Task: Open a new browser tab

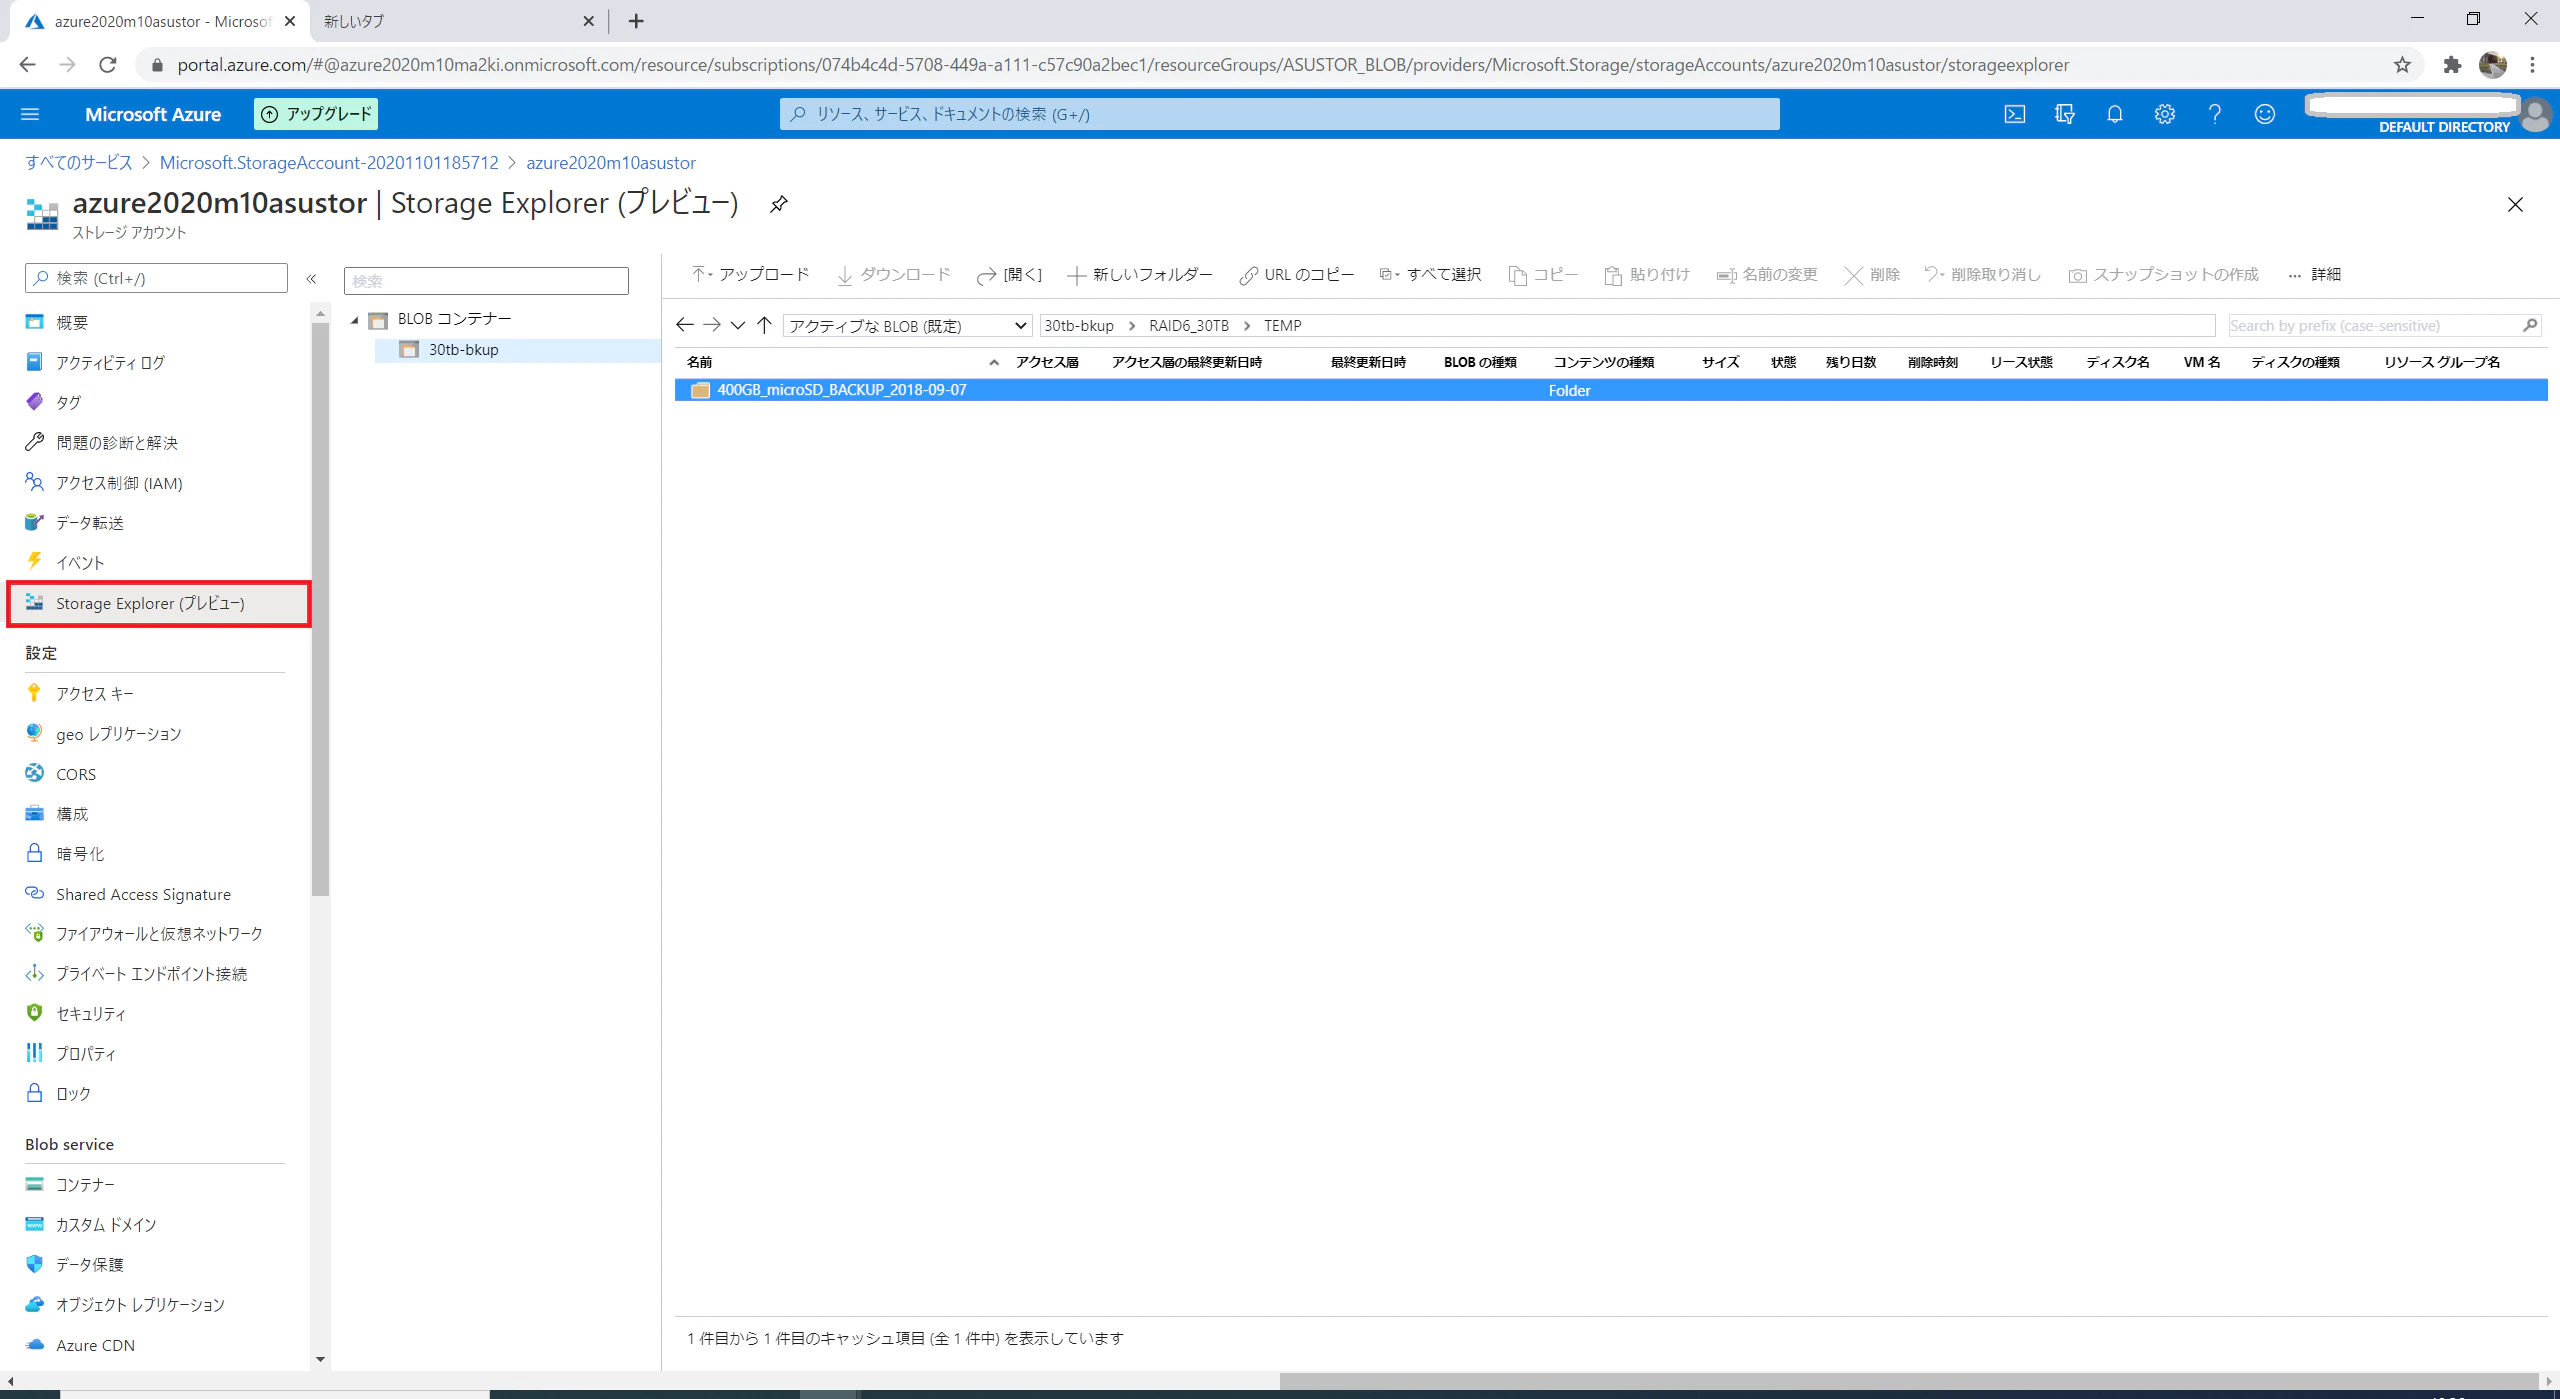Action: (x=636, y=21)
